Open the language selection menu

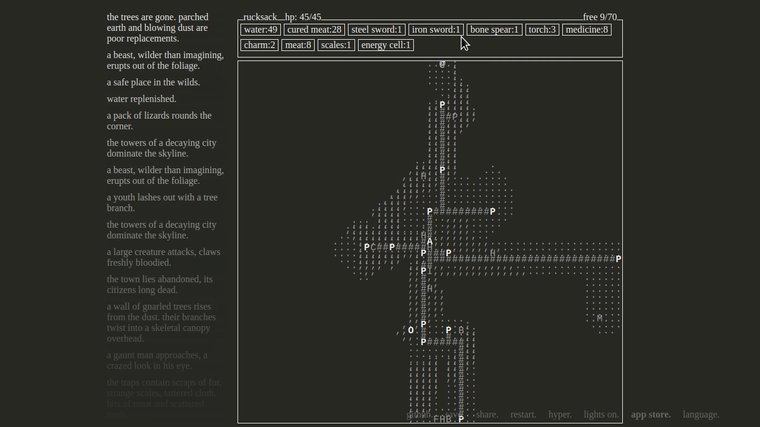pos(700,414)
